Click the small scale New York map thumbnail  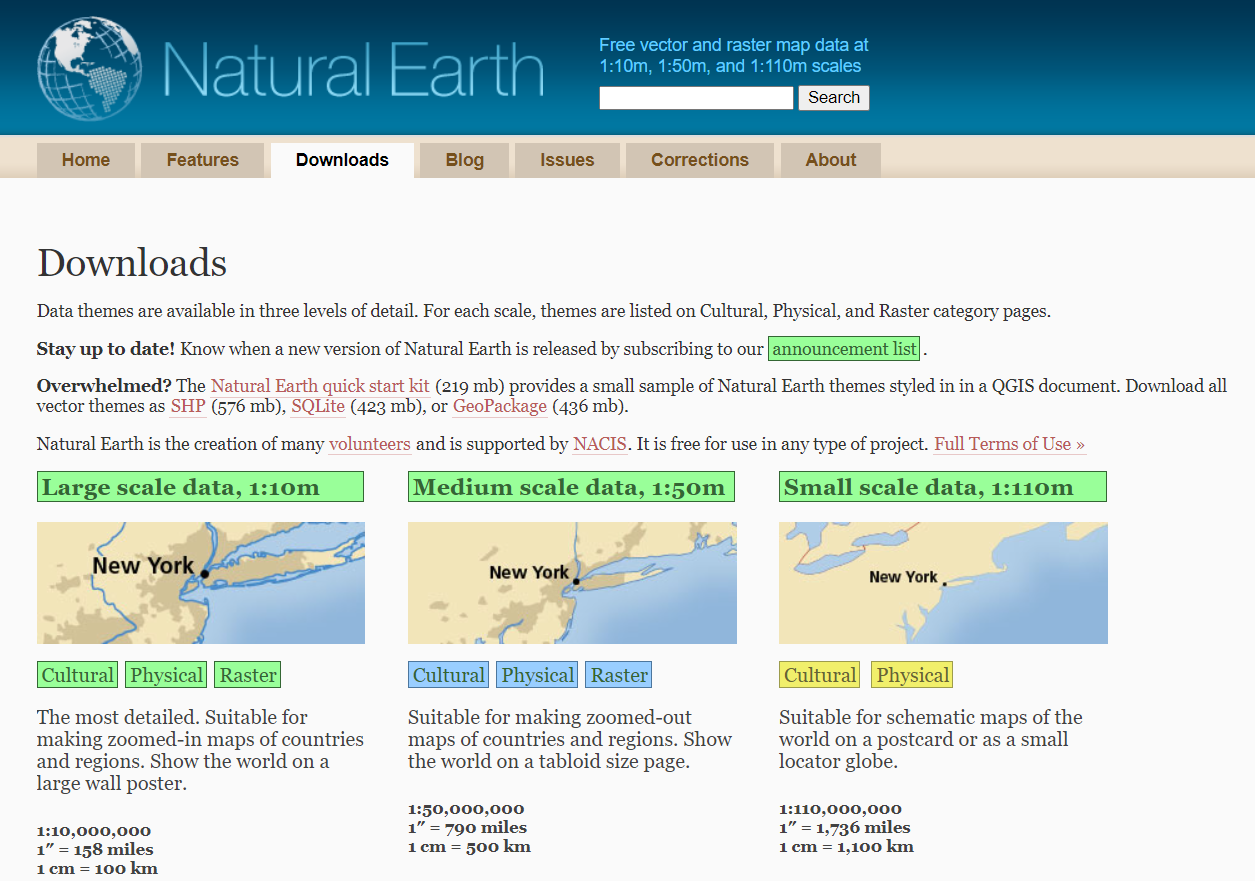point(942,582)
